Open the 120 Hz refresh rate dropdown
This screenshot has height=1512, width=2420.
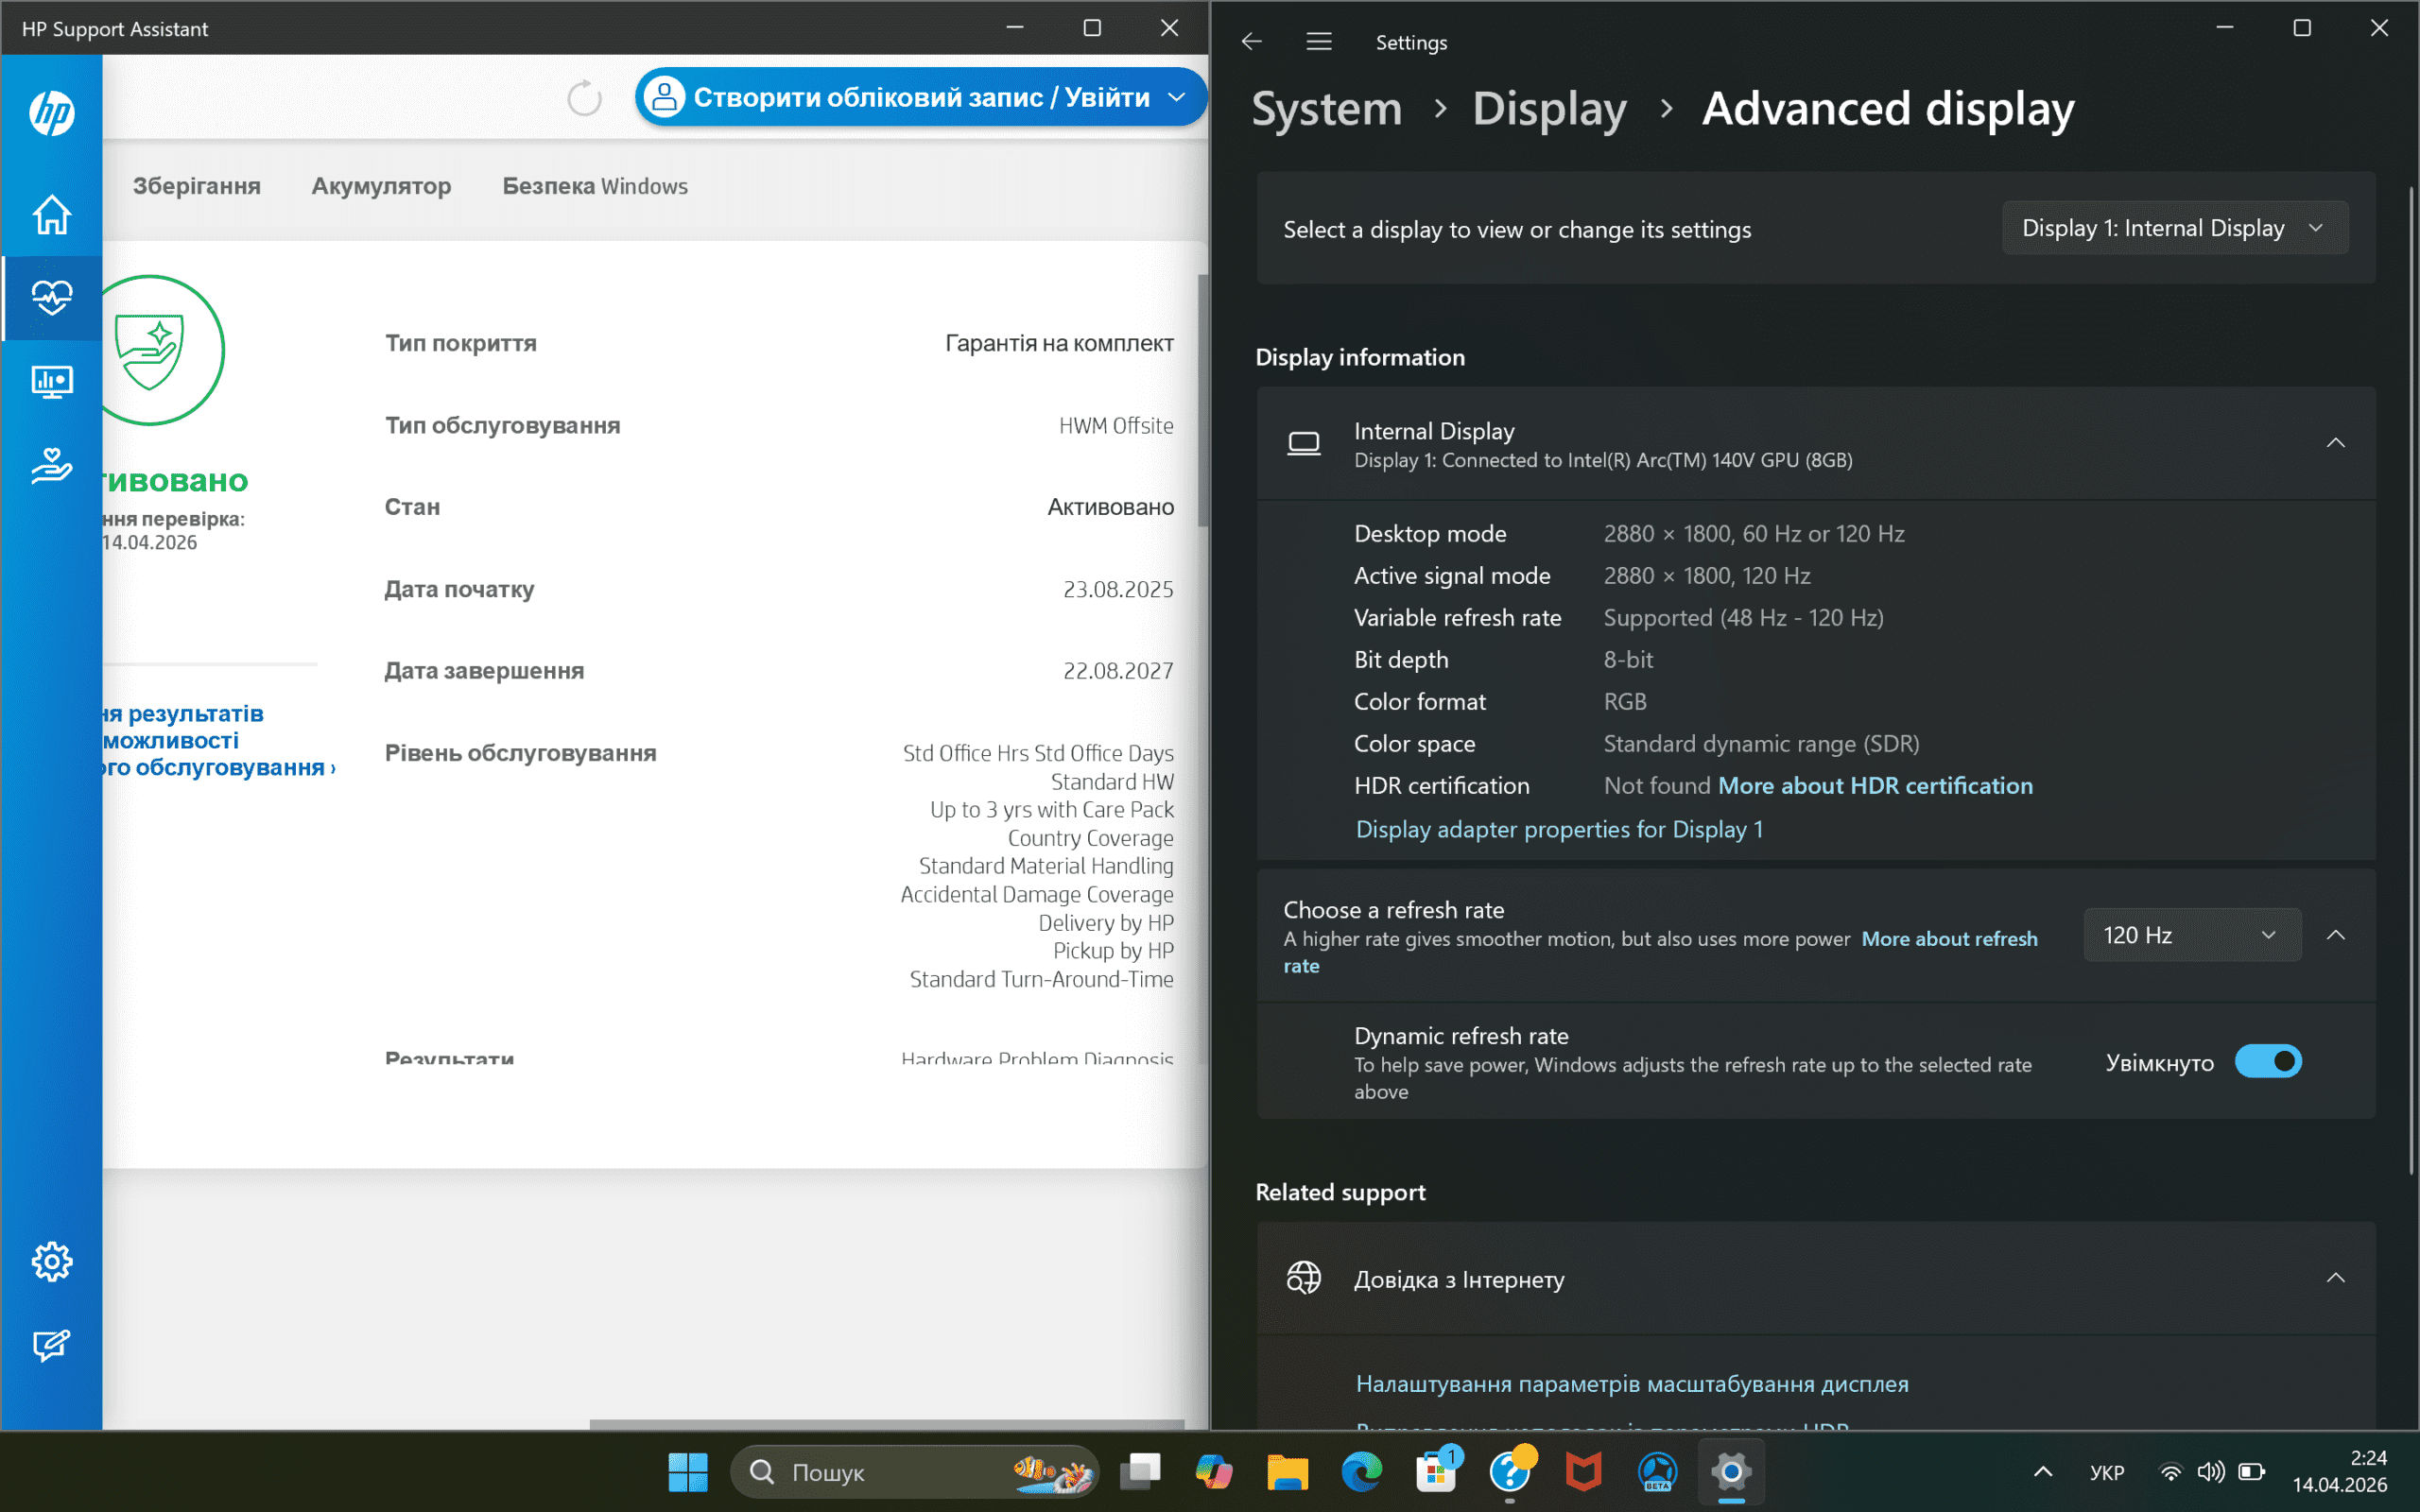click(2191, 935)
